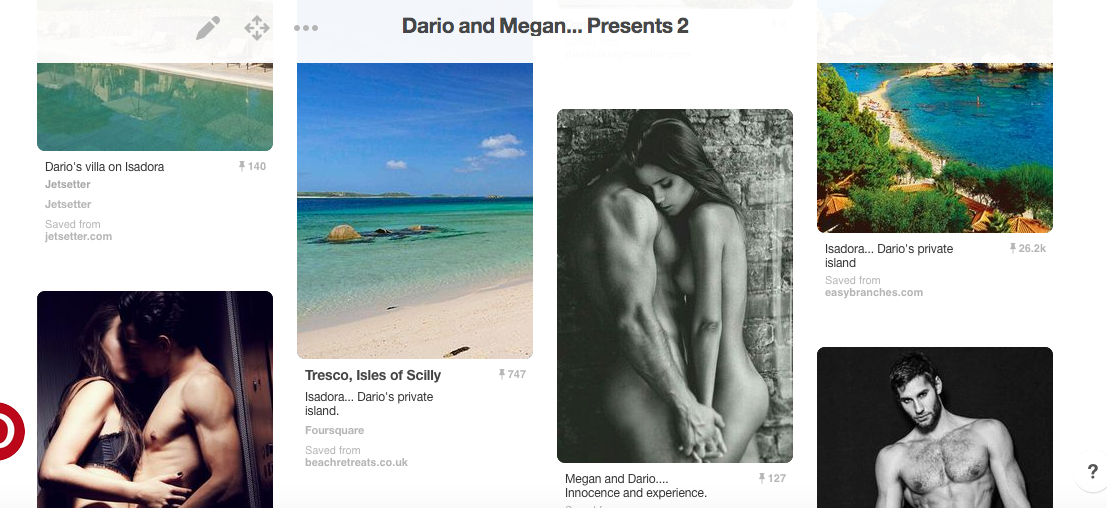Screen dimensions: 1107x508
Task: Select the move/organize pins arrows icon
Action: click(x=257, y=28)
